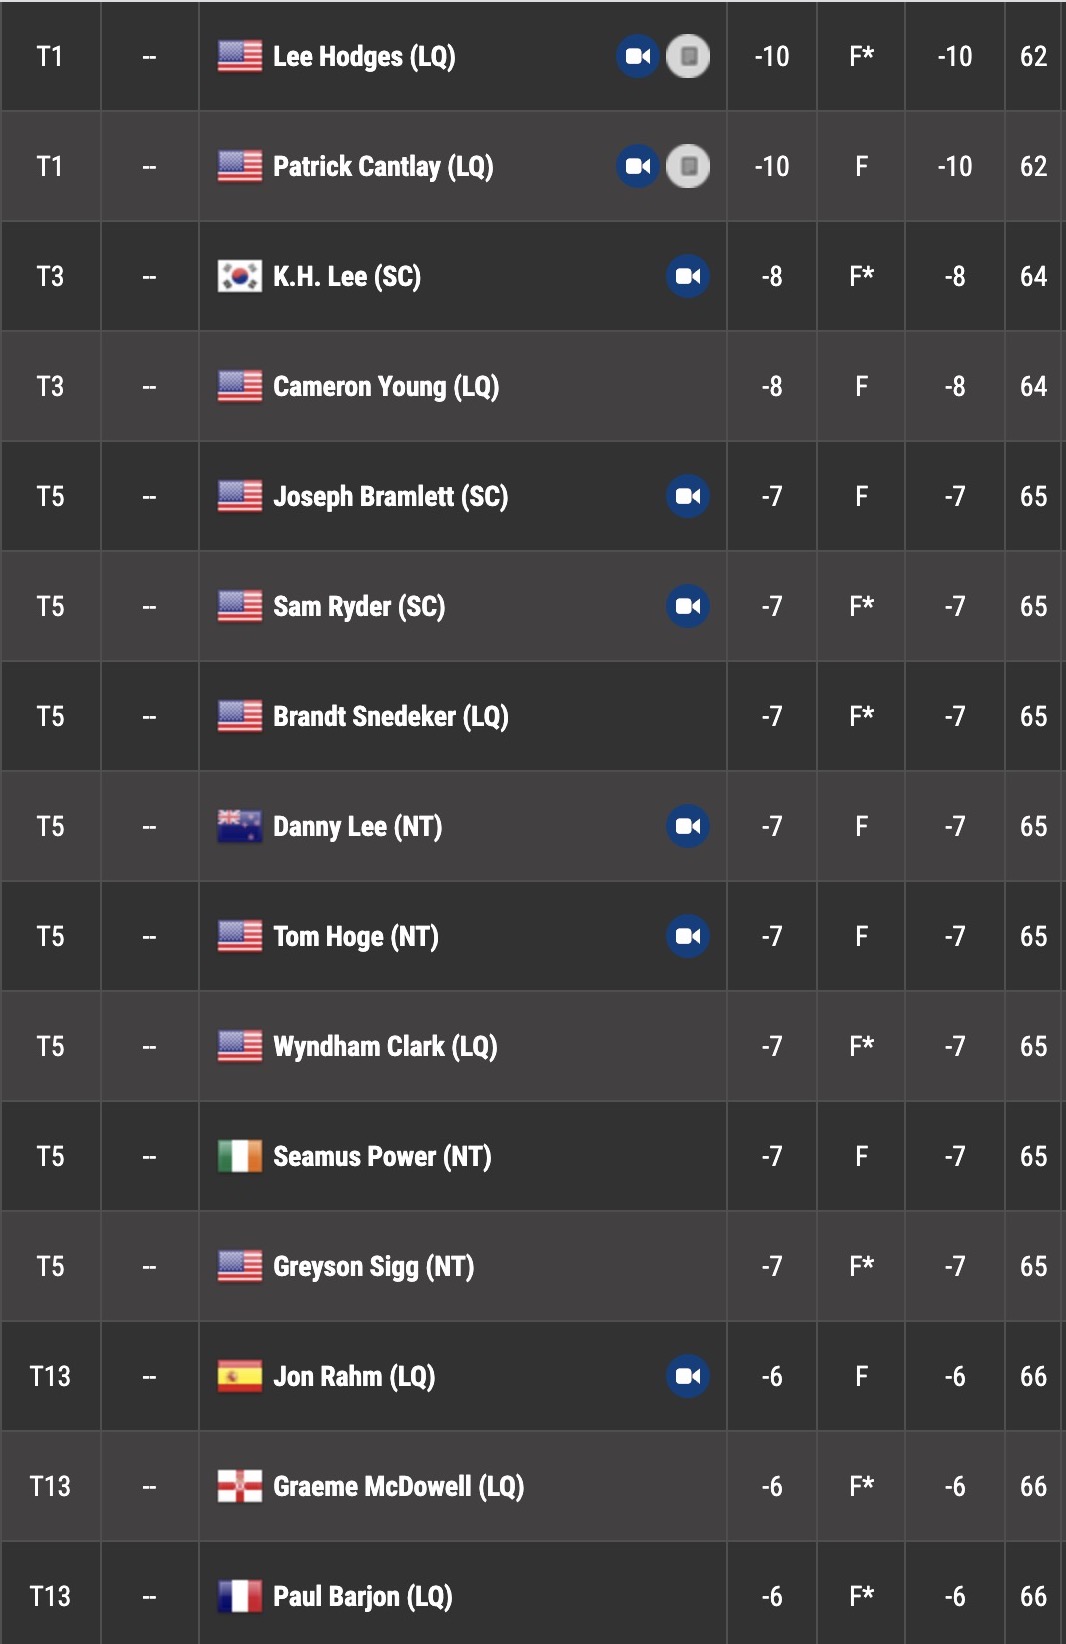The image size is (1066, 1644).
Task: Click the gray icon beside Lee Hodges
Action: coord(688,56)
